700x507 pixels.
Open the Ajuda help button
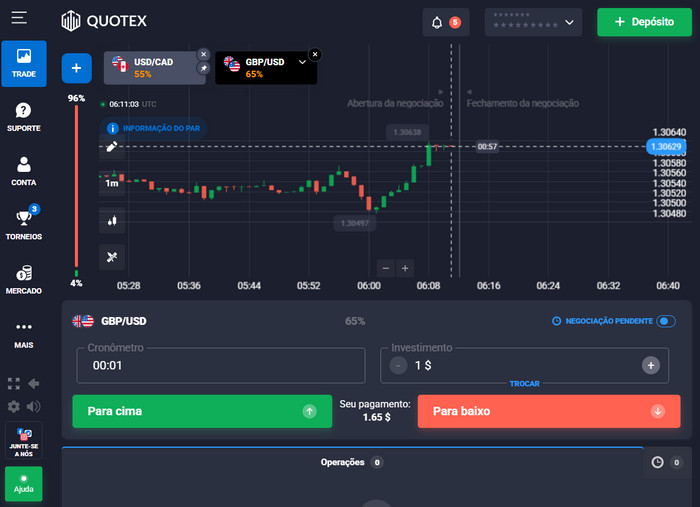[24, 484]
